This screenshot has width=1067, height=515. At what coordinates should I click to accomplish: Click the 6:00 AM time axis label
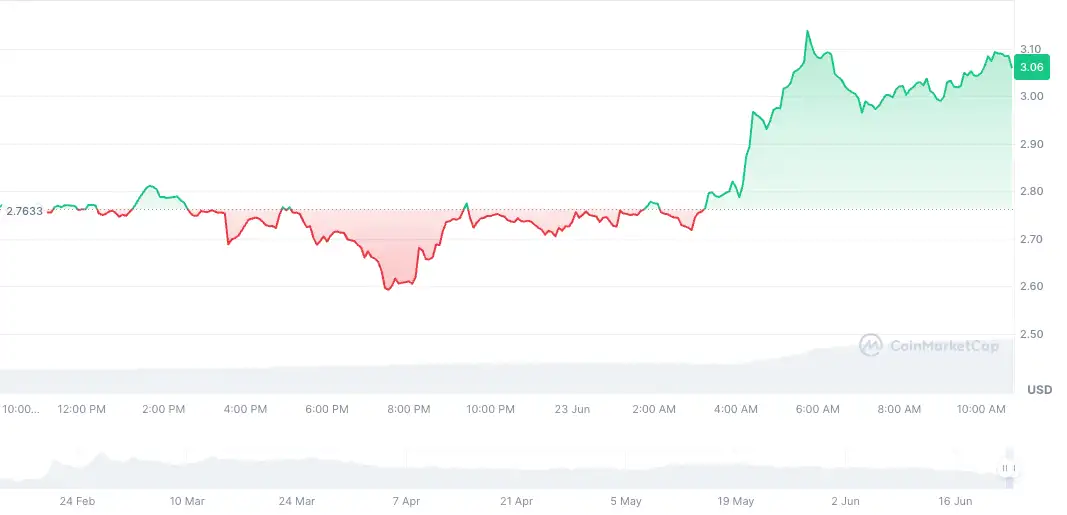click(817, 409)
